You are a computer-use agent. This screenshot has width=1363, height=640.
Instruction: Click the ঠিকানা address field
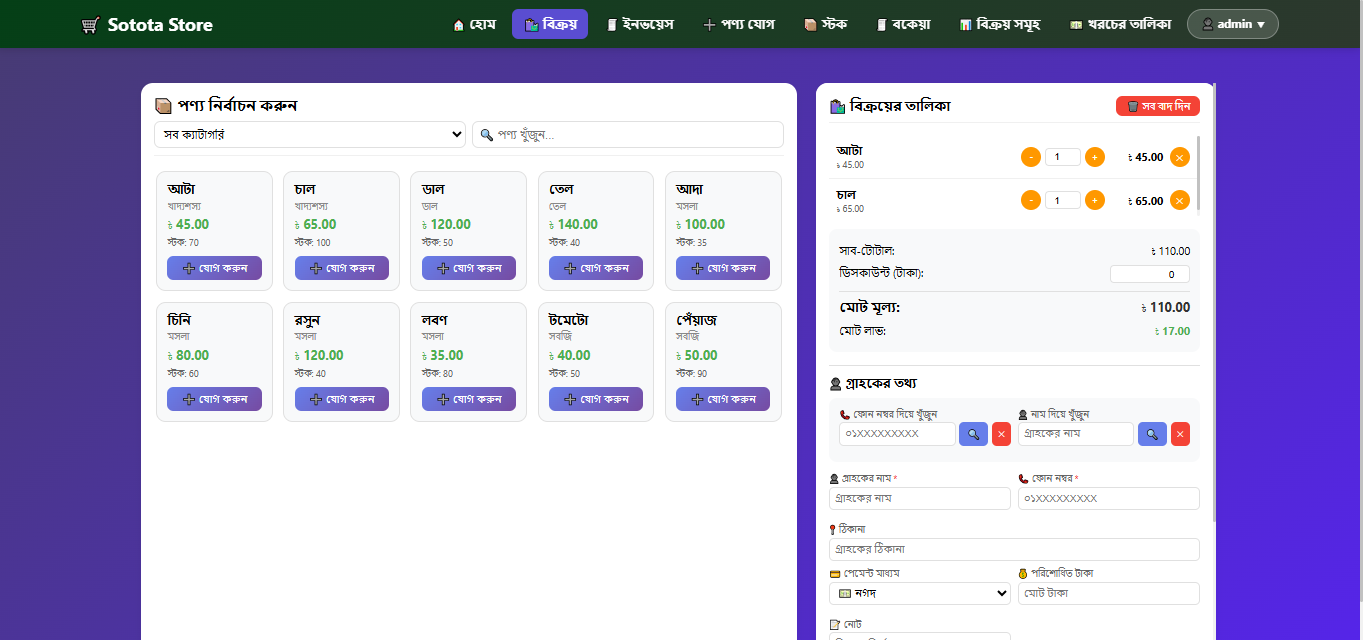tap(1014, 549)
